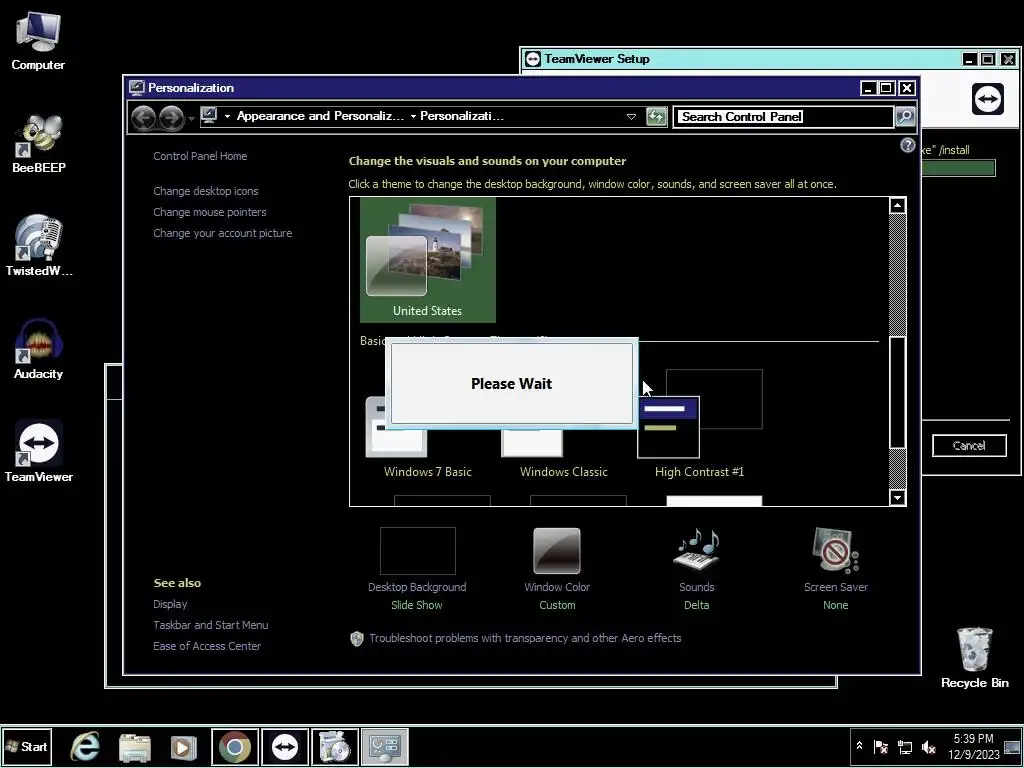
Task: Click the TeamViewer logo in Setup window
Action: 987,99
